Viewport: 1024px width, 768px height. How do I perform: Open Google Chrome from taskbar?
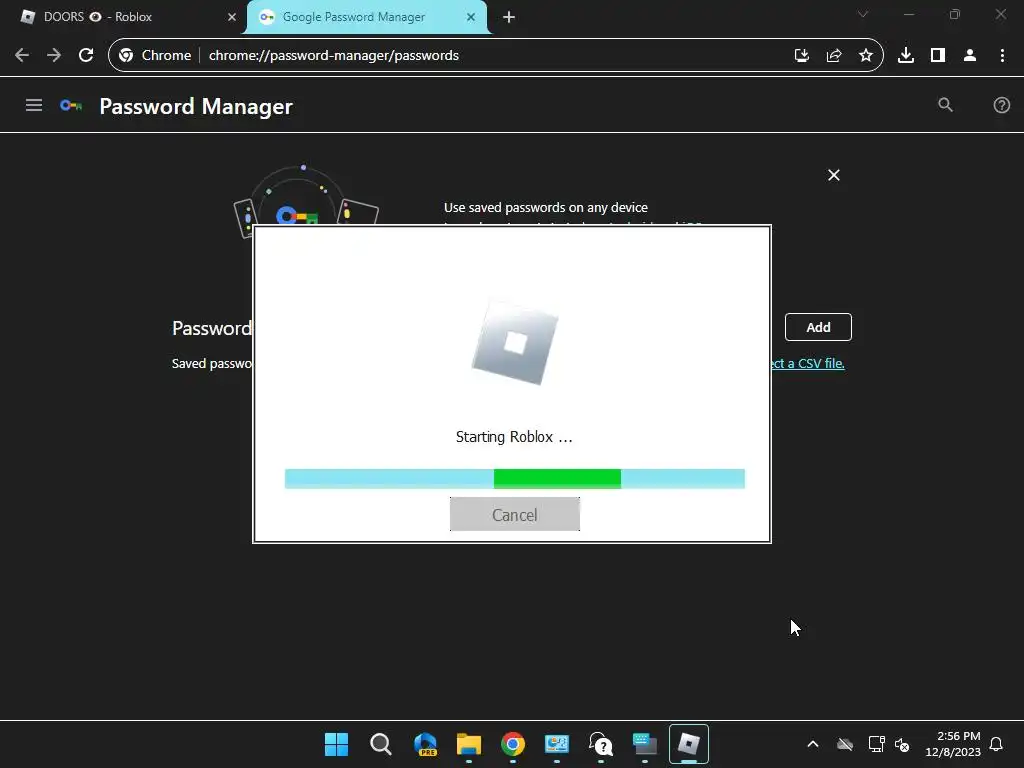pos(513,744)
